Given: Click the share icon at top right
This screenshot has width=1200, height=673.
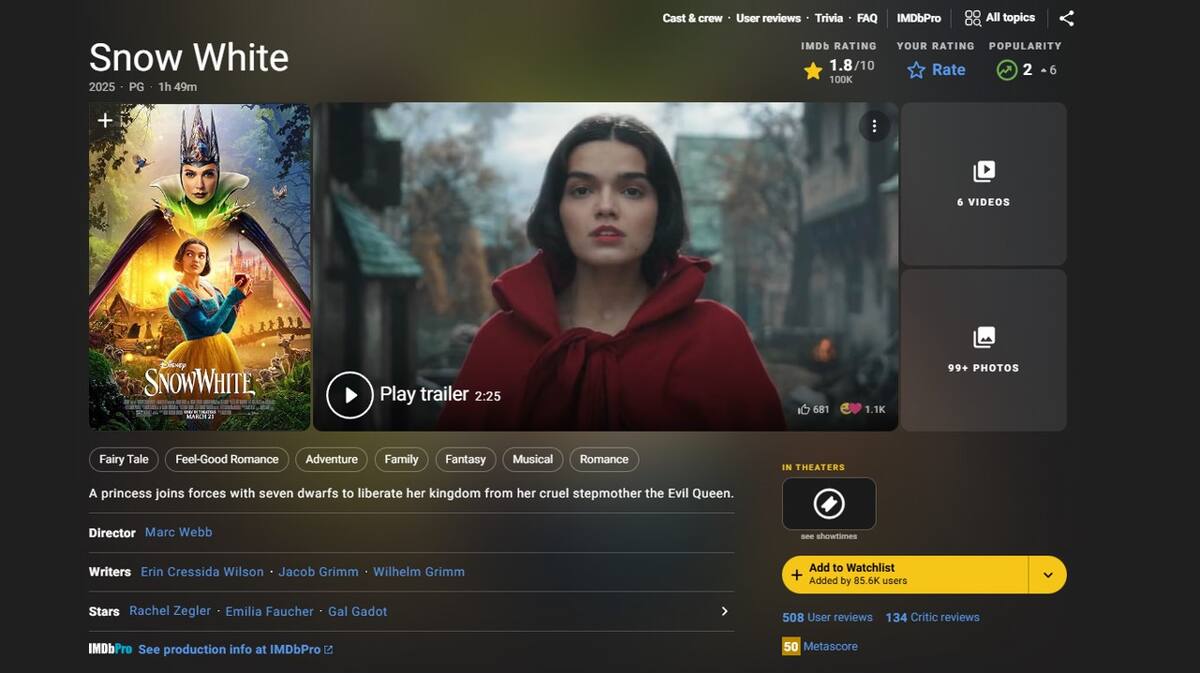Looking at the screenshot, I should (1067, 18).
